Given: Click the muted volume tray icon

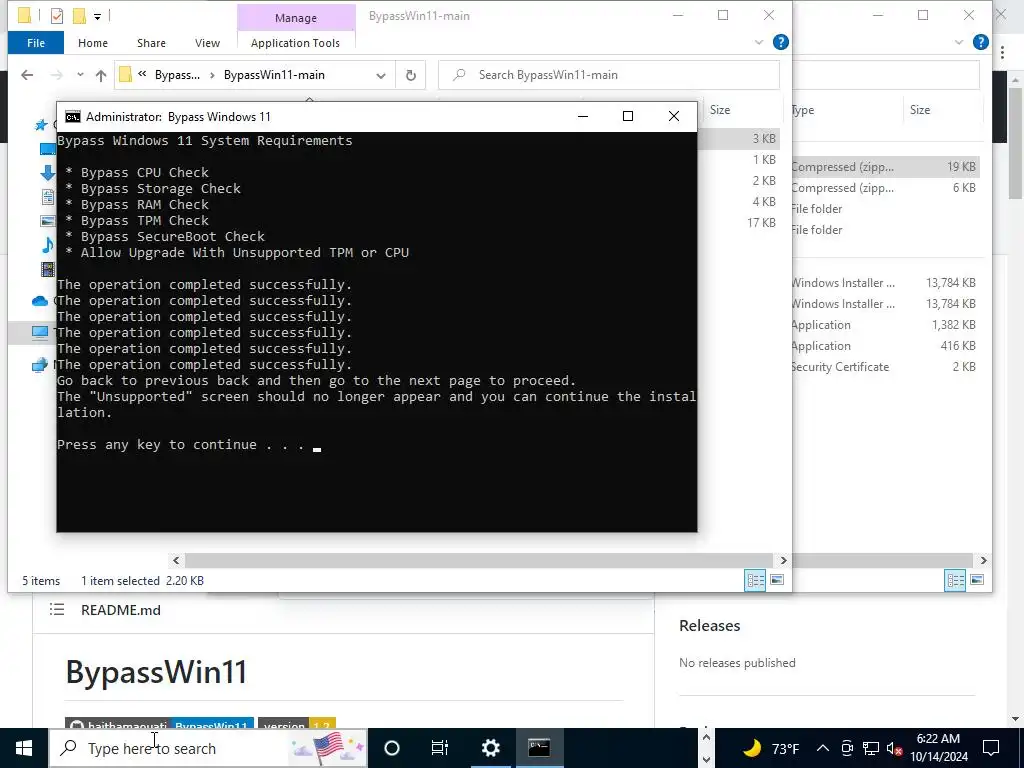Looking at the screenshot, I should point(895,748).
